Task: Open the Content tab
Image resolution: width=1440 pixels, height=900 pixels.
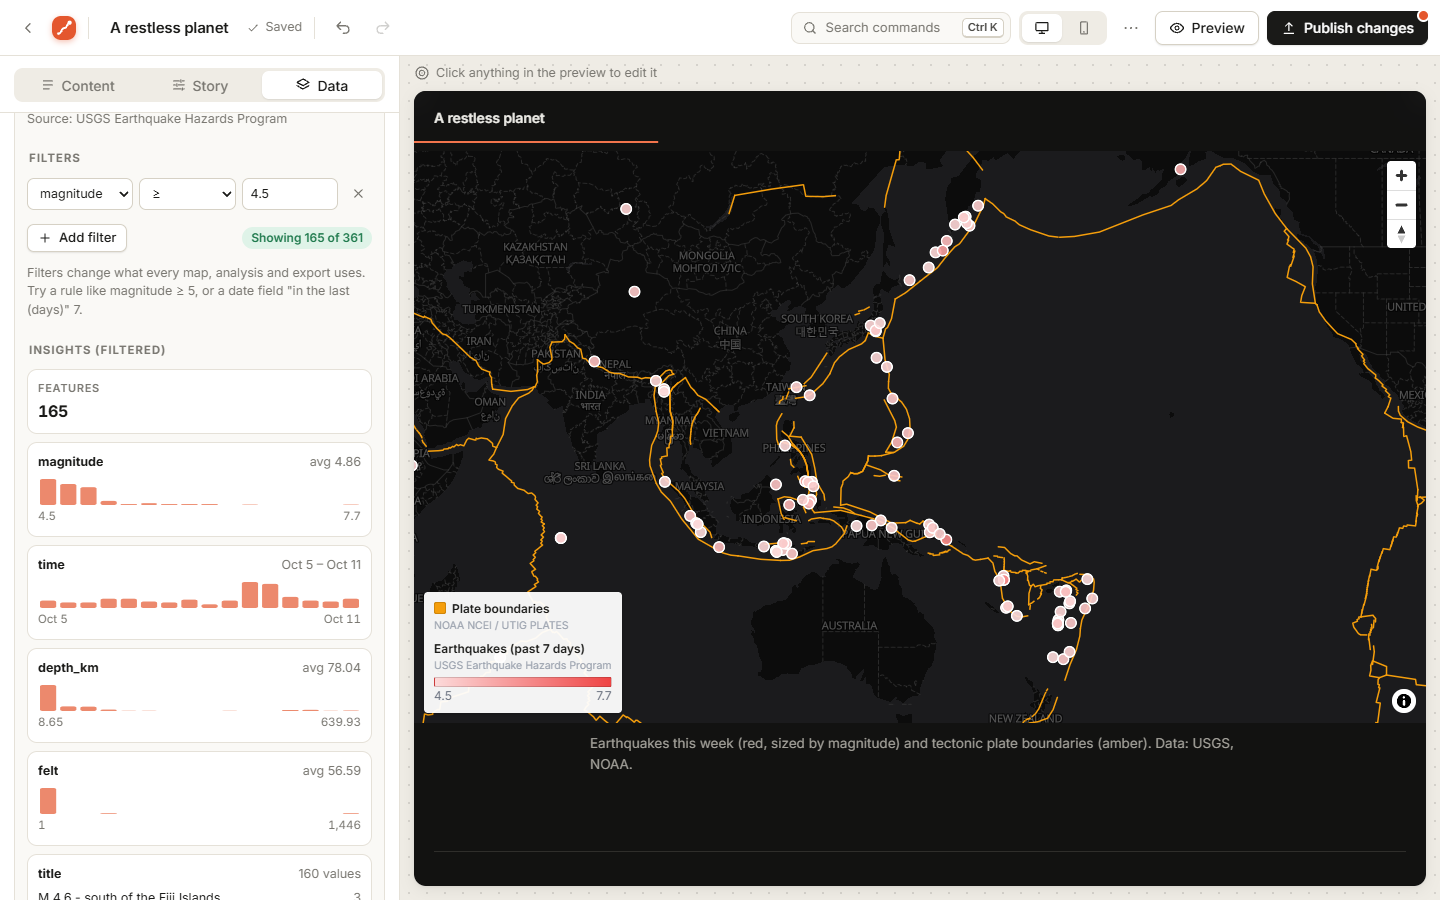Action: click(x=78, y=86)
